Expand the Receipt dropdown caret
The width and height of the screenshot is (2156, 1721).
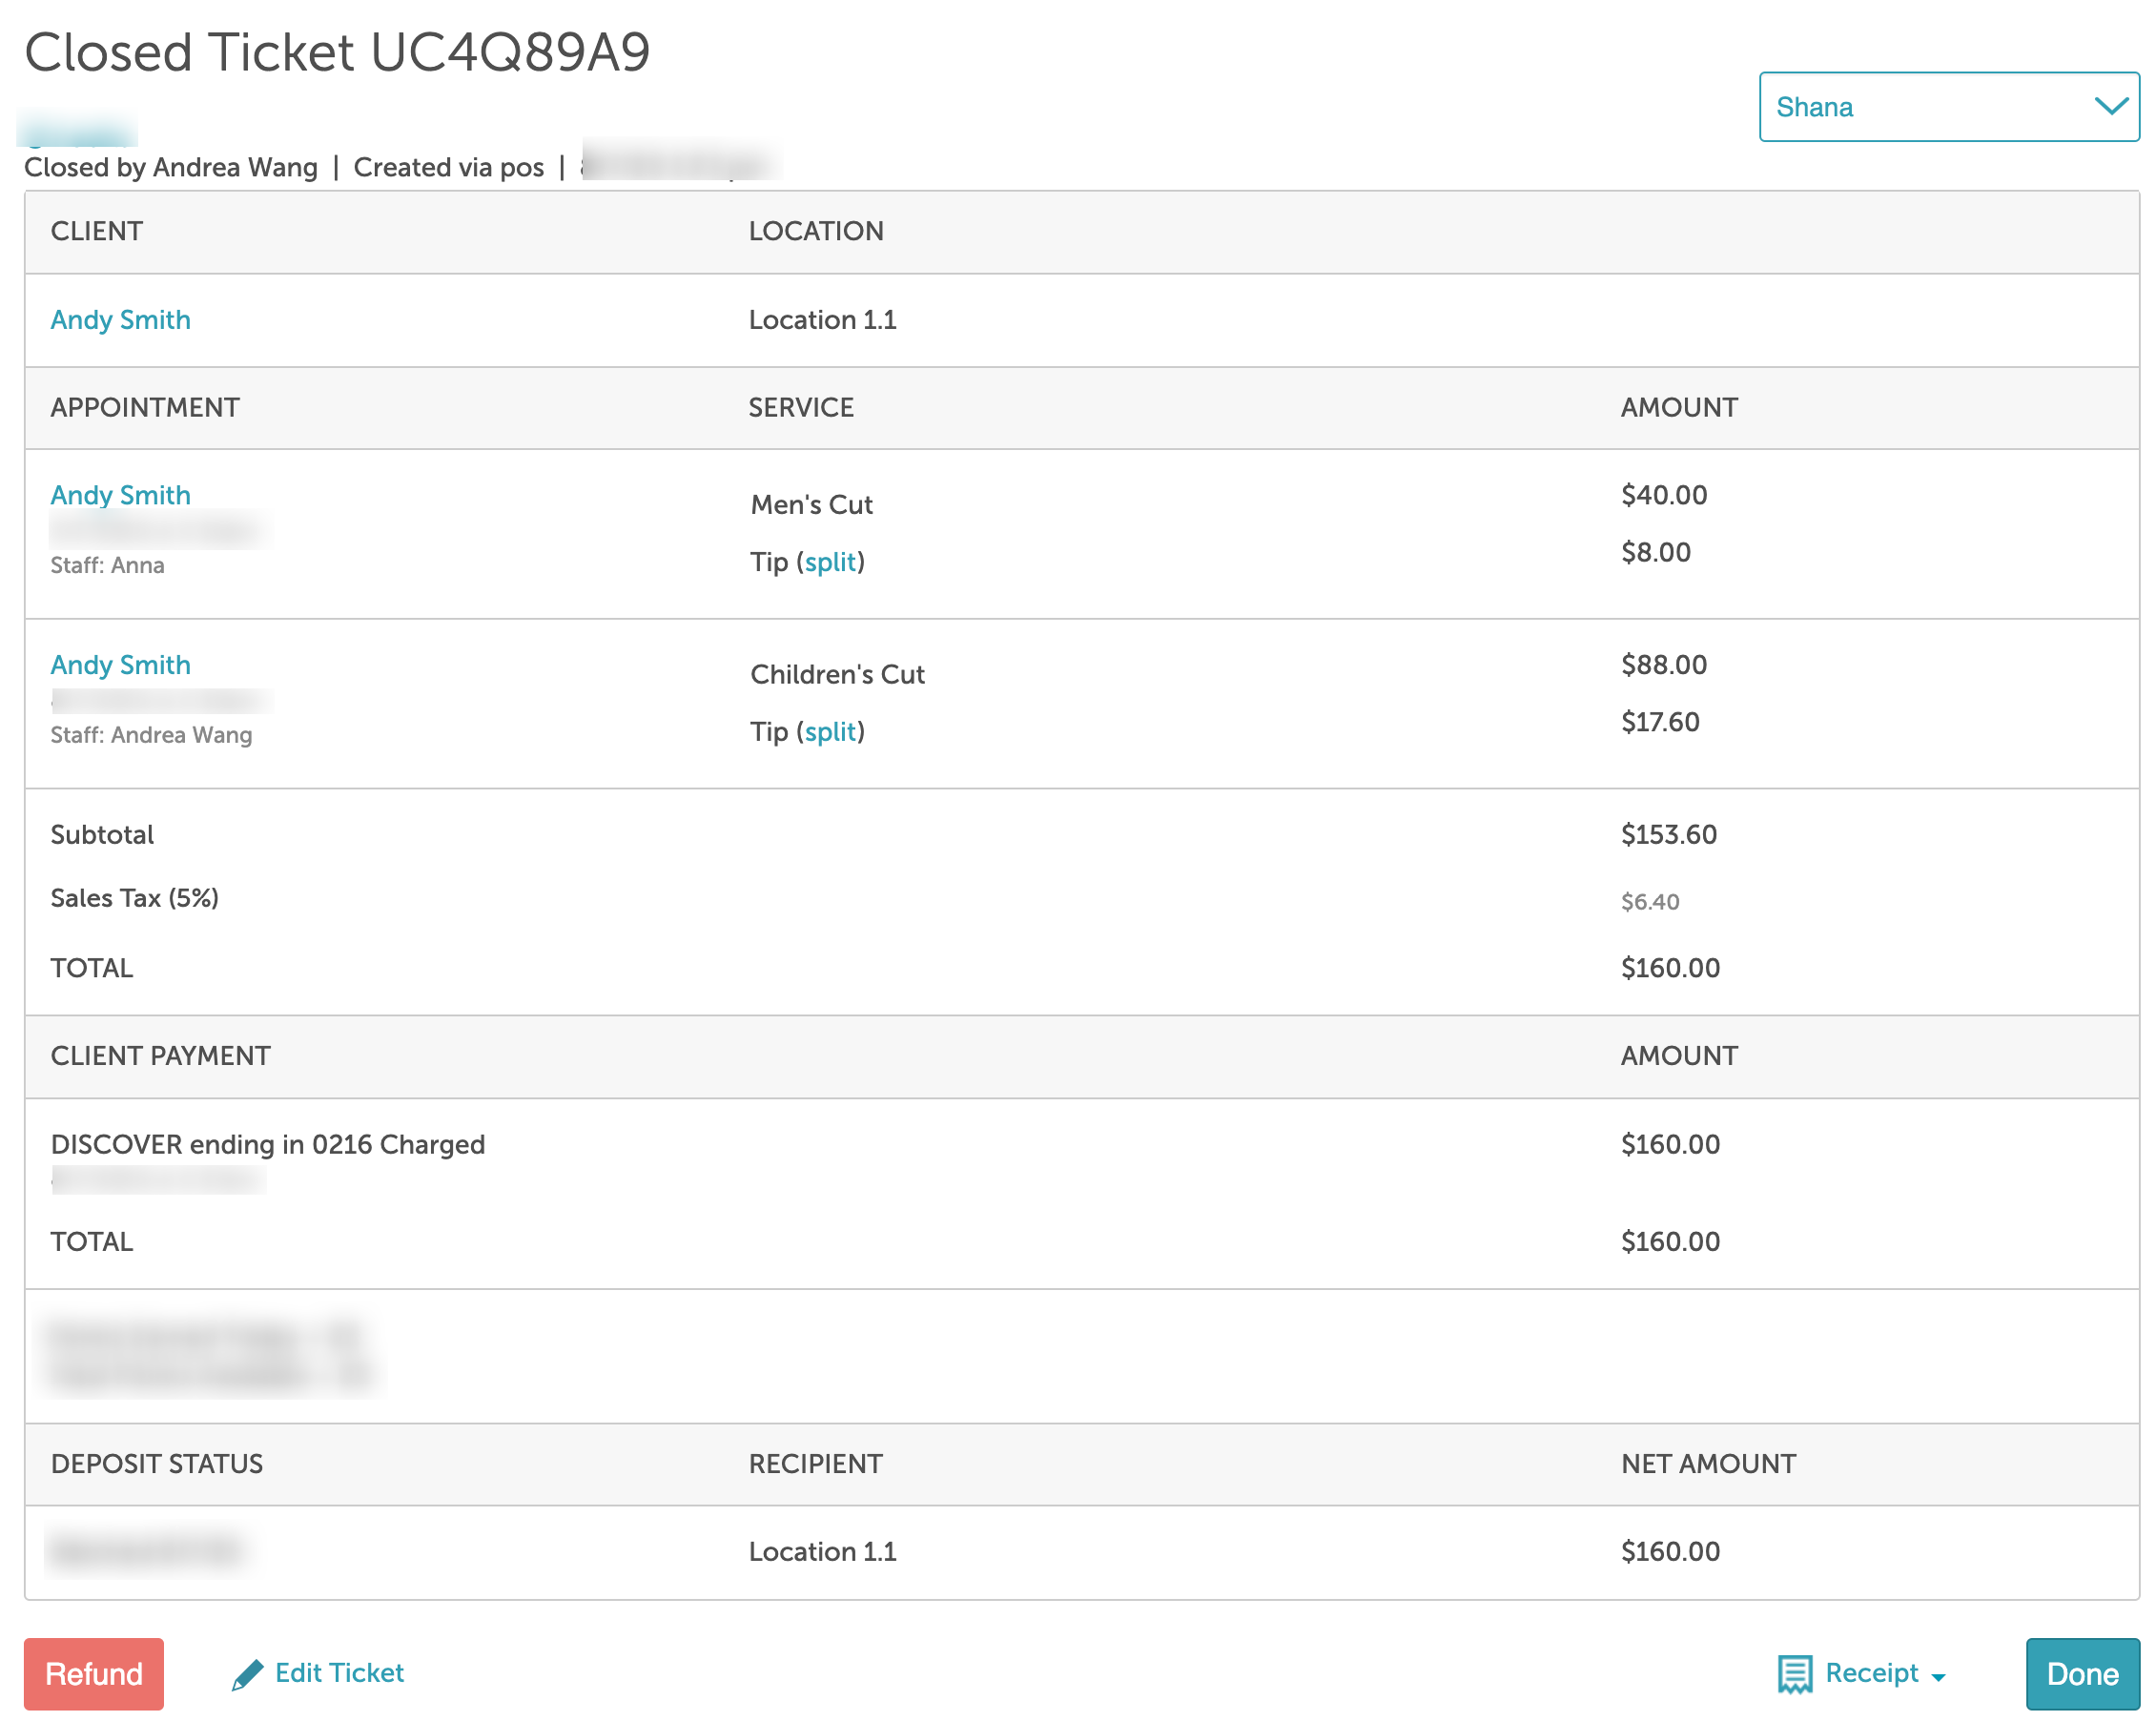(x=1938, y=1677)
